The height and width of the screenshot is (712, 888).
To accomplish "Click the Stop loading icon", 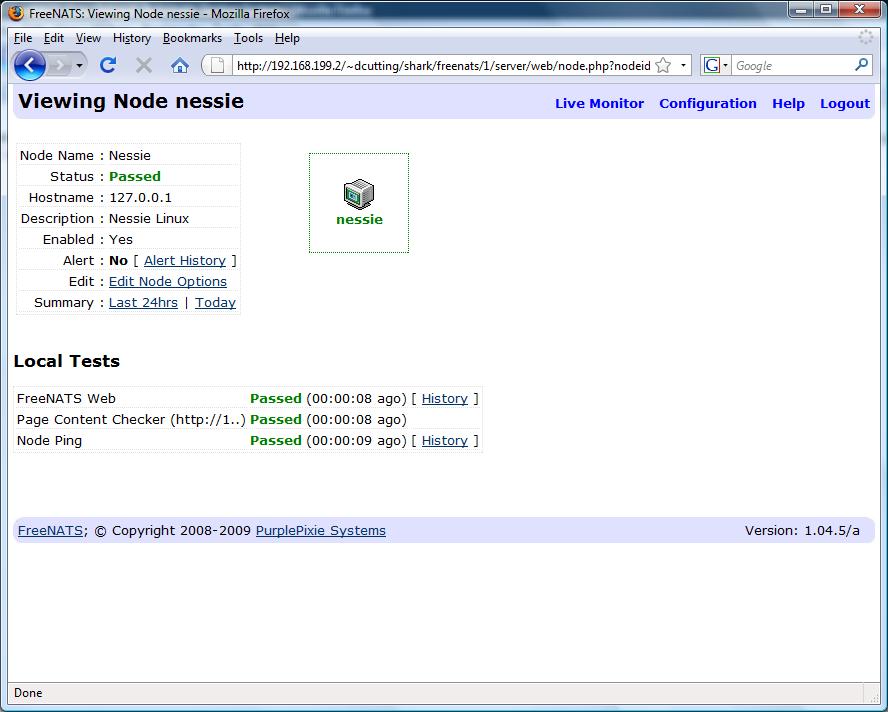I will pos(144,65).
